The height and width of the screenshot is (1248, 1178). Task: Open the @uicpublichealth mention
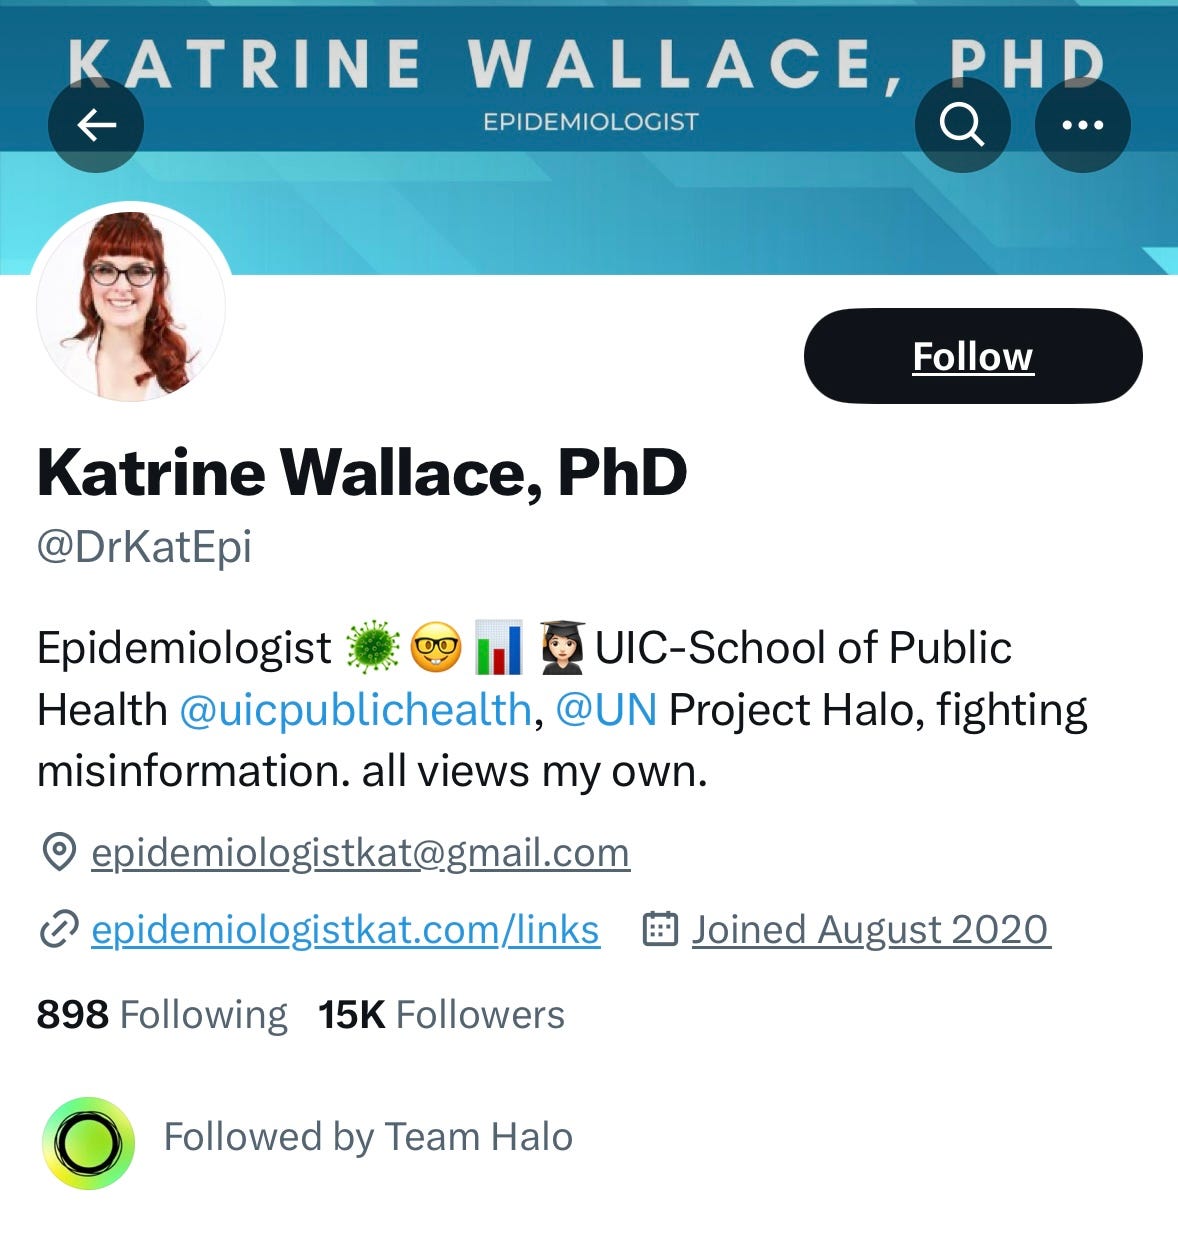pos(355,710)
